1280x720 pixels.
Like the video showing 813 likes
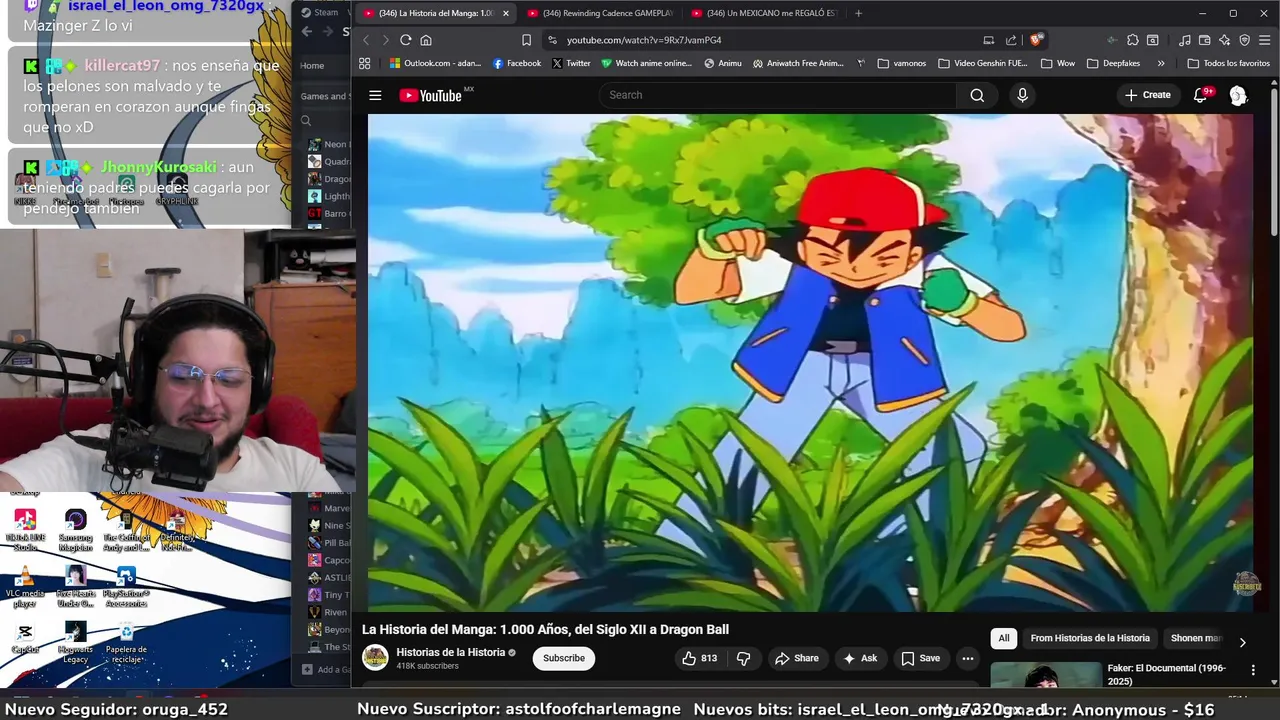click(x=699, y=658)
